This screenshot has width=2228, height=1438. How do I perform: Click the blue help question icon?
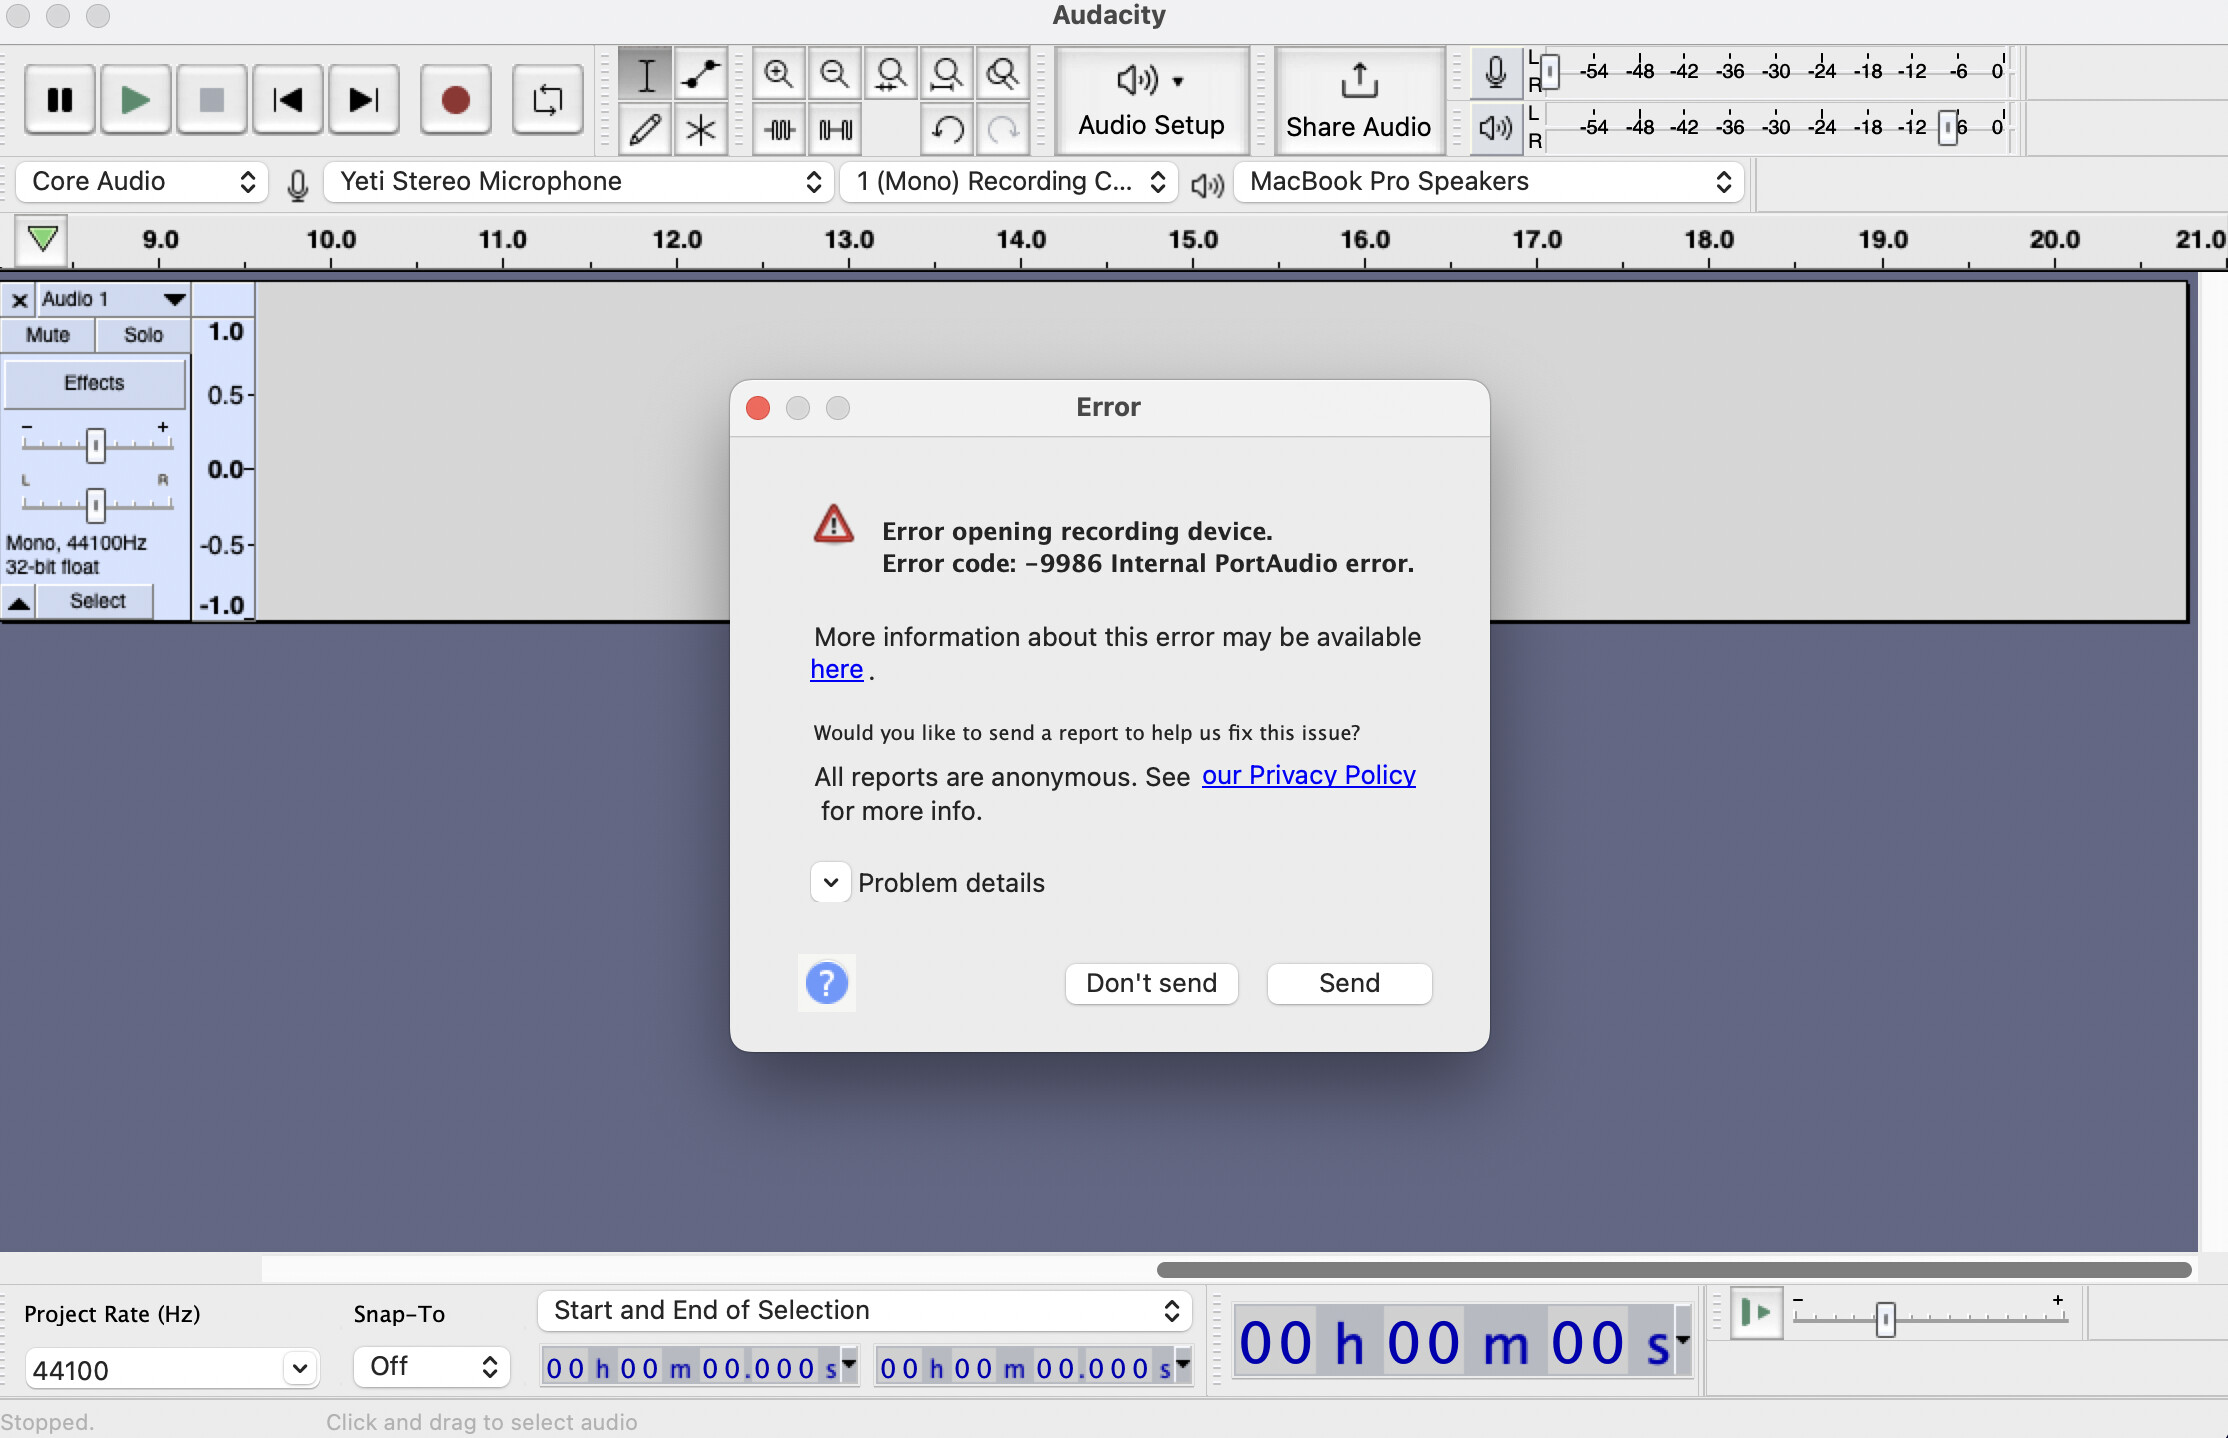pyautogui.click(x=827, y=983)
